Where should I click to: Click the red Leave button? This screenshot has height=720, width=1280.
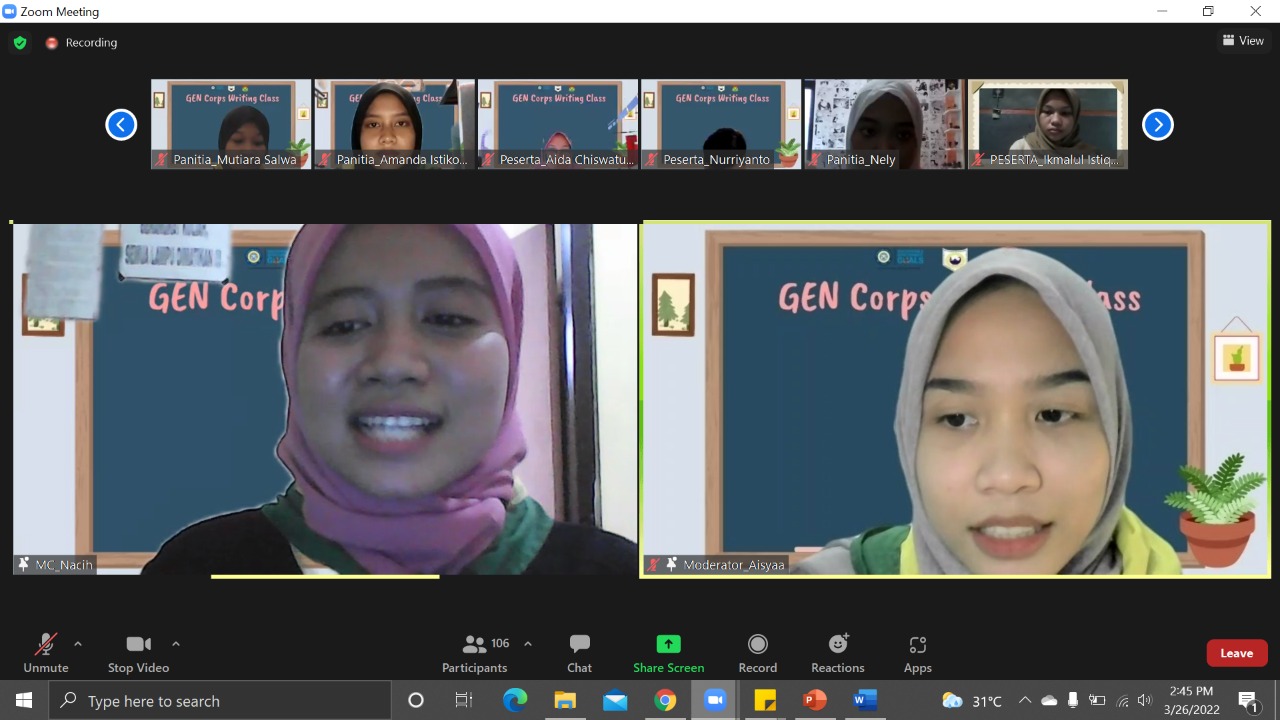pos(1236,653)
